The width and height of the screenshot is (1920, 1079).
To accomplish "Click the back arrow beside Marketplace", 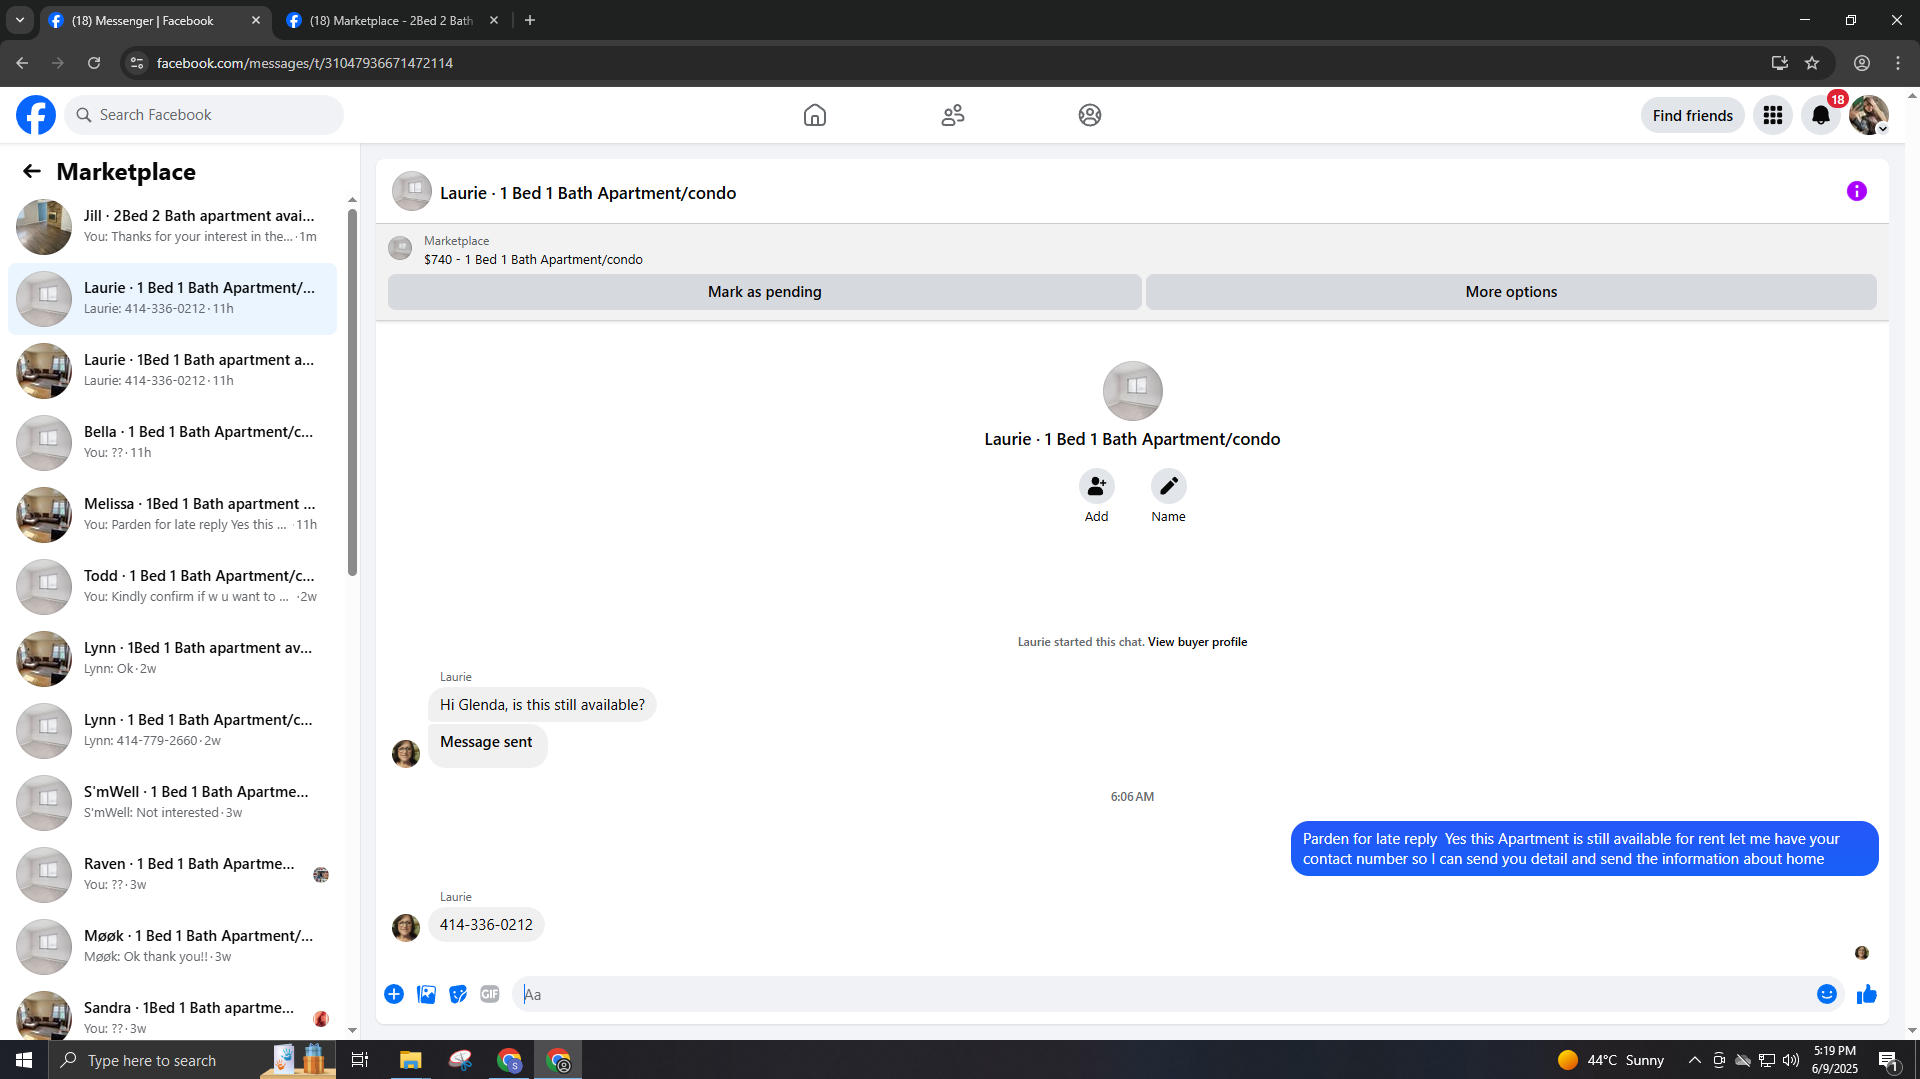I will pyautogui.click(x=32, y=171).
